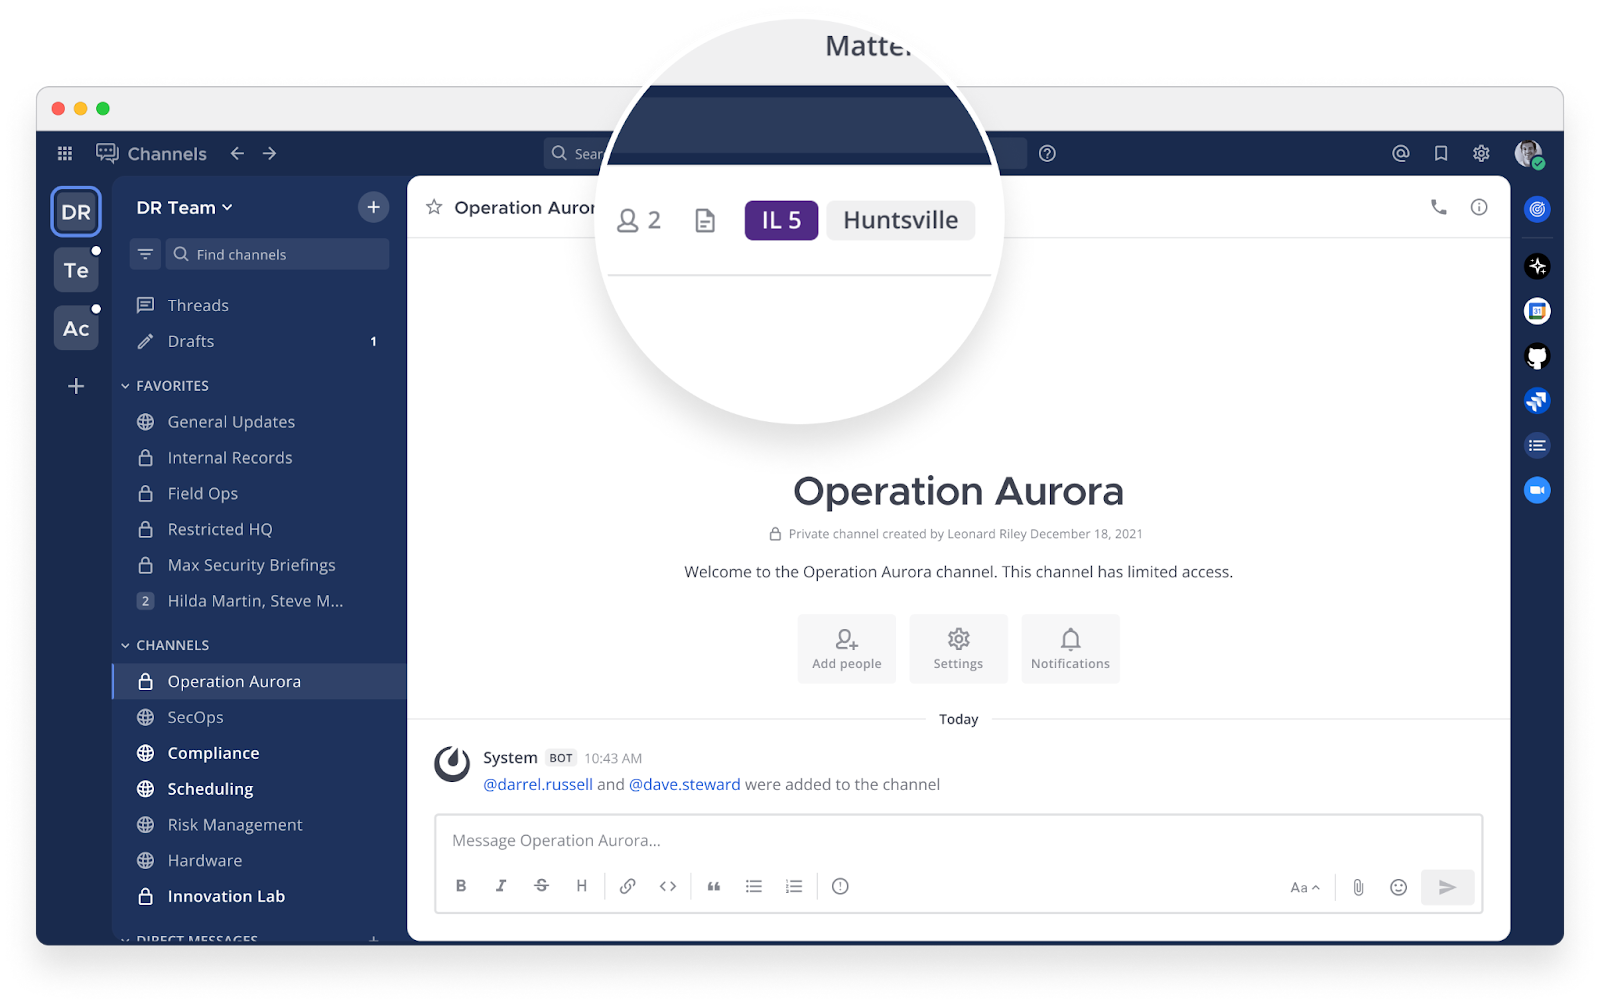Open Max Security Briefings channel

(x=260, y=565)
